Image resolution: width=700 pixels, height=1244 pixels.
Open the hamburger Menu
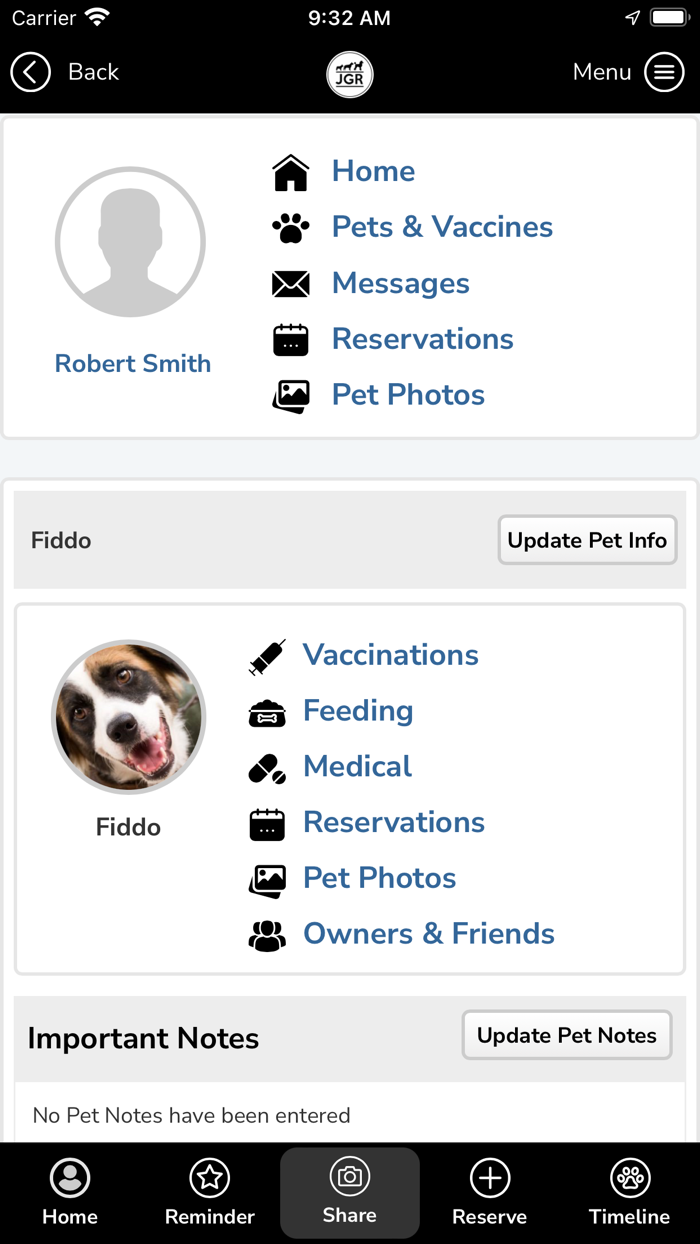(x=664, y=72)
